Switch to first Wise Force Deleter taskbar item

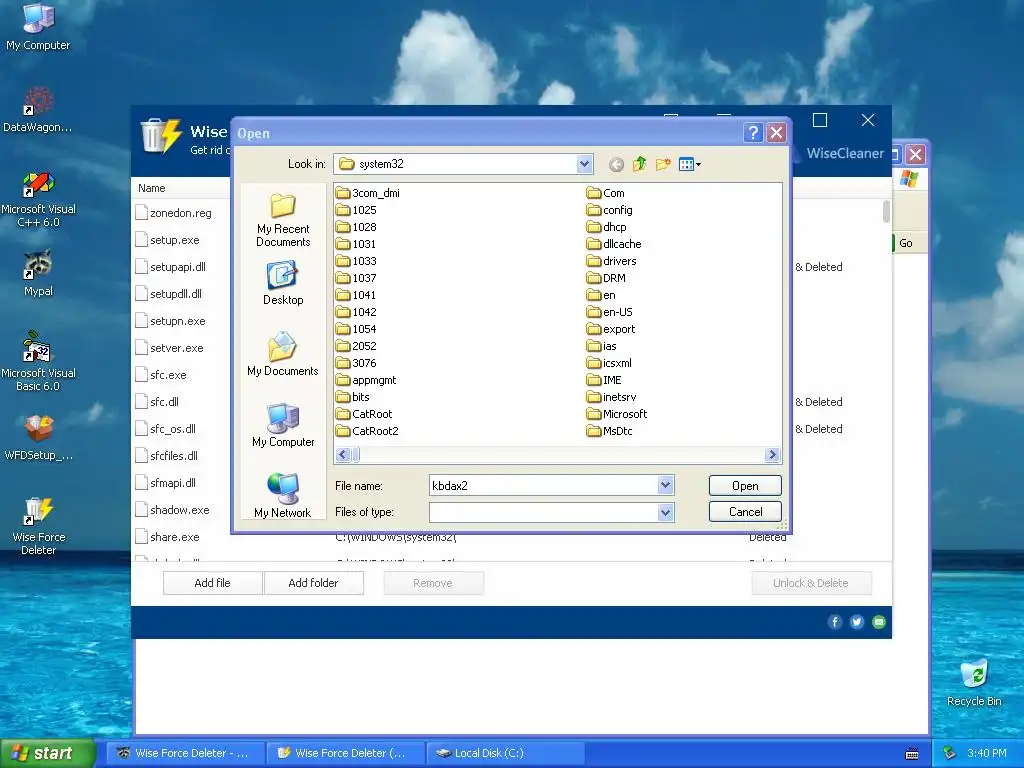coord(186,753)
